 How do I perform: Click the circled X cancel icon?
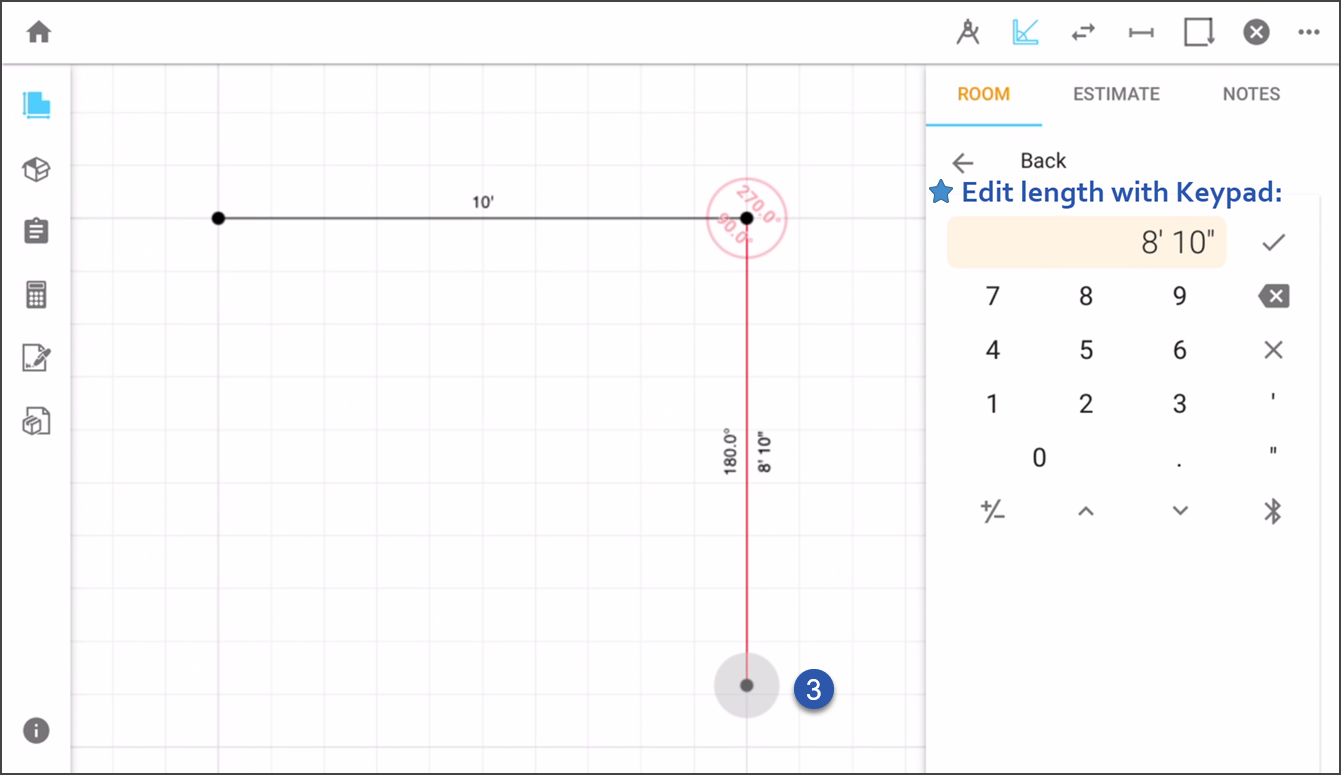tap(1256, 32)
